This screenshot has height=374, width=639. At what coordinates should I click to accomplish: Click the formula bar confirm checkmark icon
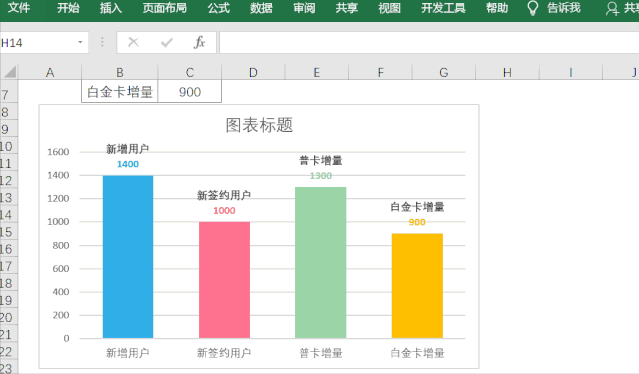click(167, 42)
